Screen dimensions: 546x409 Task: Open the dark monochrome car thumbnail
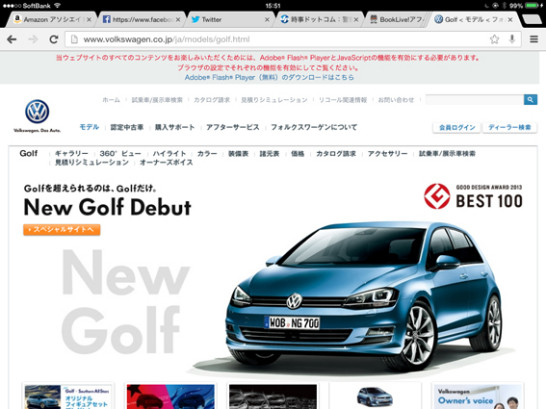(273, 396)
